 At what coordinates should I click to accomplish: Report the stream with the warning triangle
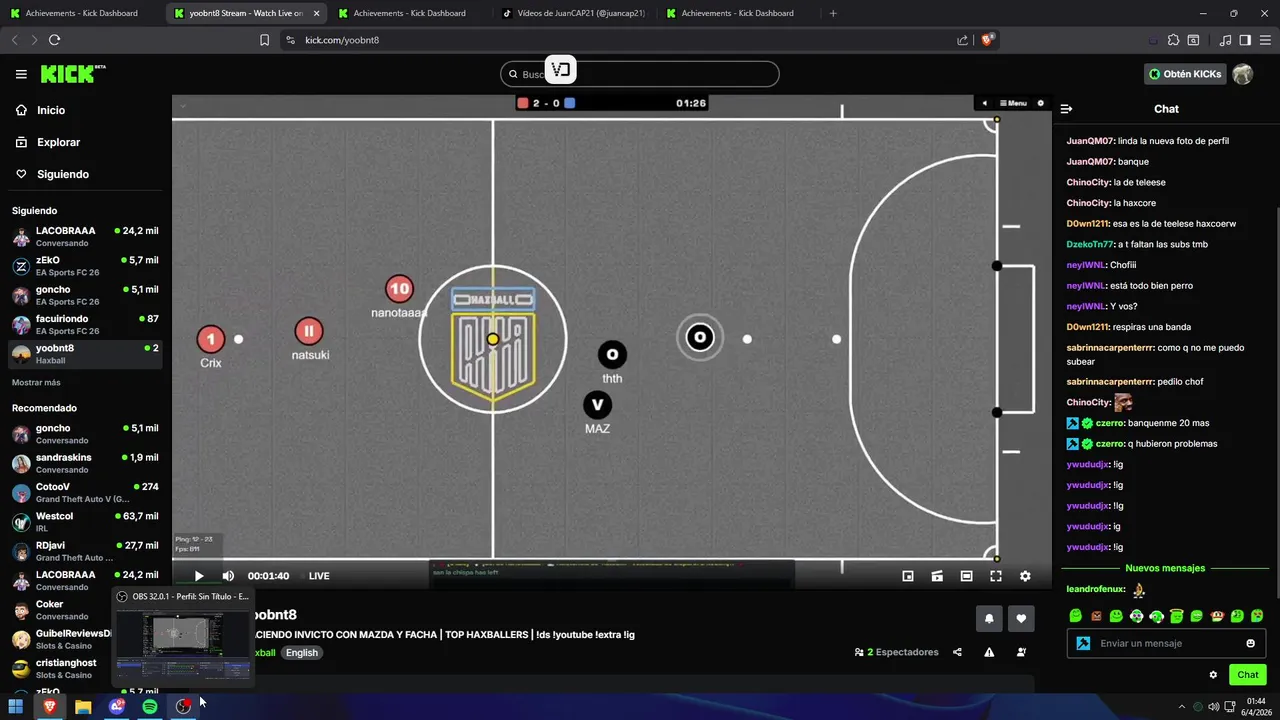click(x=989, y=652)
